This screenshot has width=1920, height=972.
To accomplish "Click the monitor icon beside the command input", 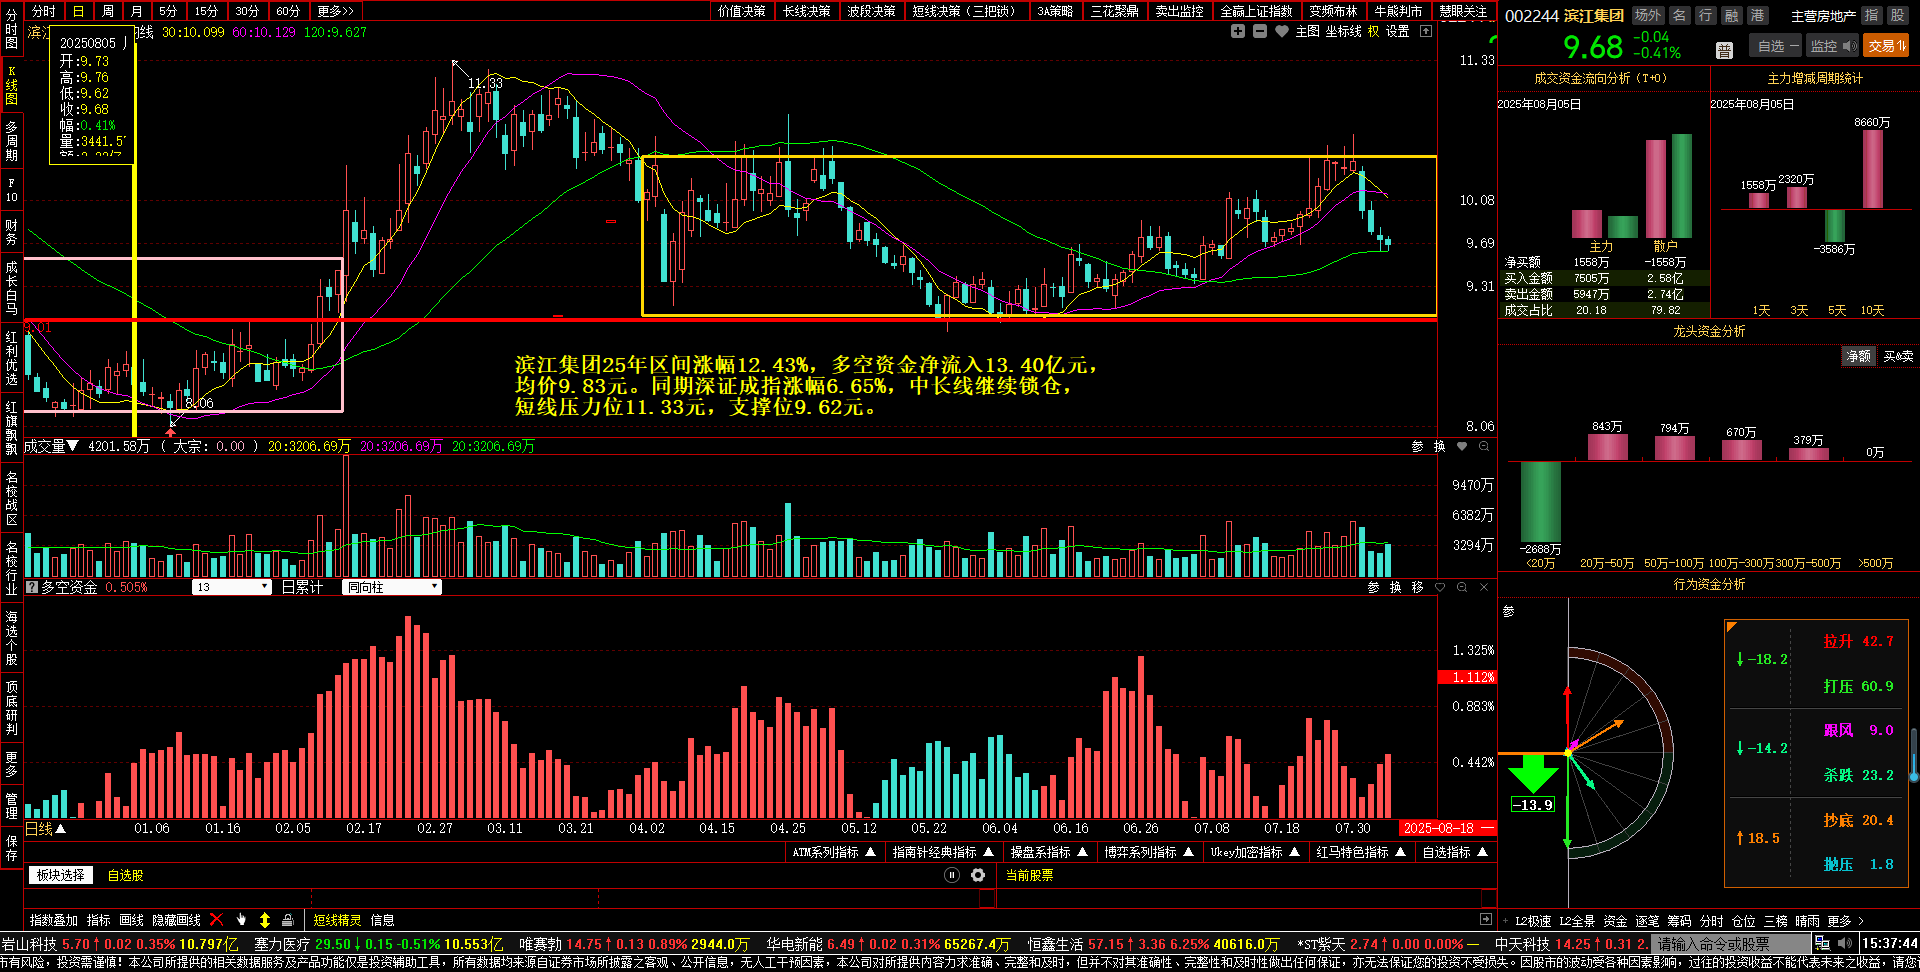I will pos(1823,943).
